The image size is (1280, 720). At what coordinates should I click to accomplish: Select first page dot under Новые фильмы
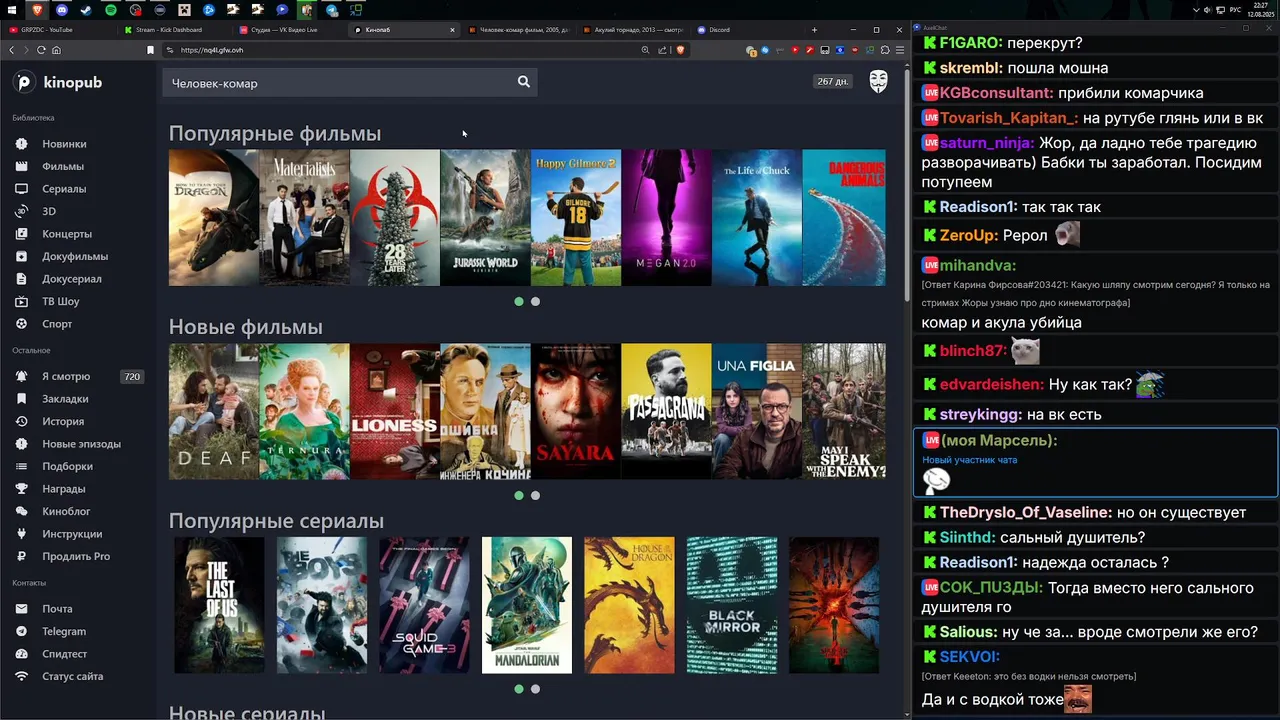[518, 495]
